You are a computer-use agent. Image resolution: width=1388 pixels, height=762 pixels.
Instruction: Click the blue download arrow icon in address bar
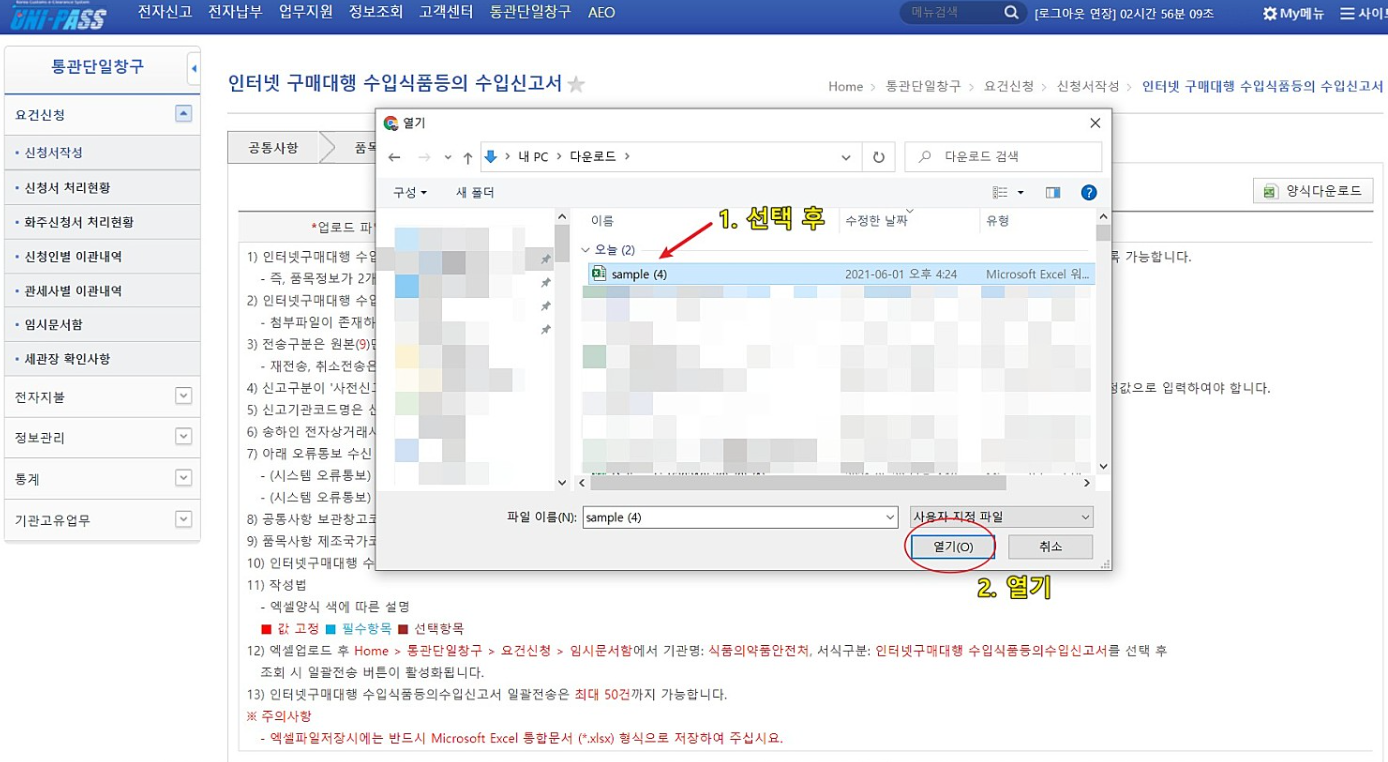click(x=490, y=156)
